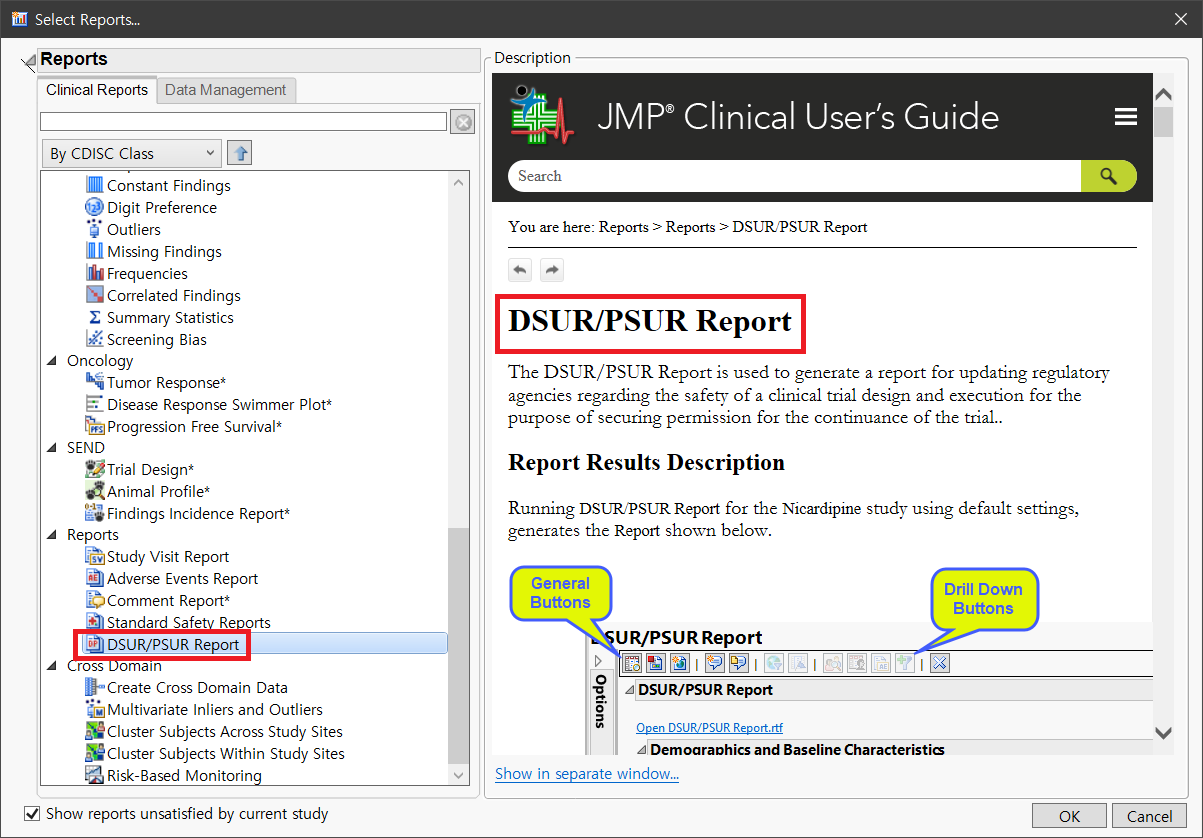The width and height of the screenshot is (1203, 838).
Task: Open the By CDISC Class dropdown
Action: [x=131, y=152]
